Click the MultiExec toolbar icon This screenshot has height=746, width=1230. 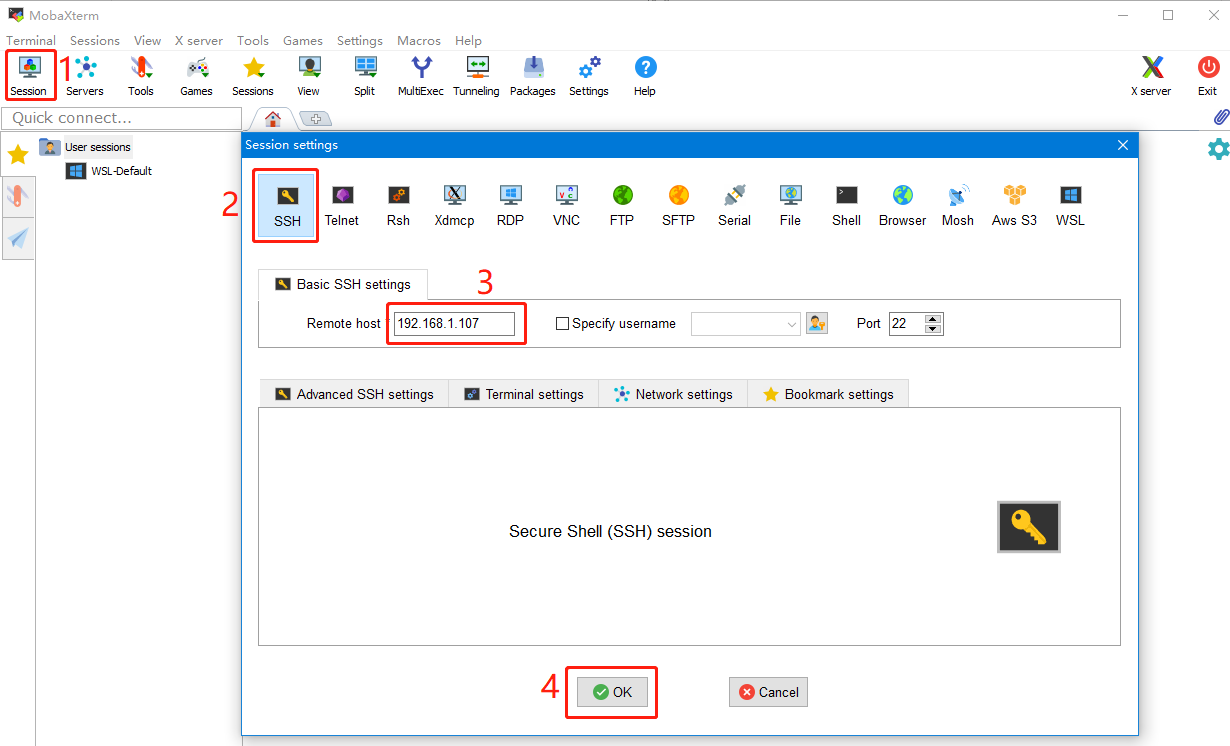coord(420,76)
